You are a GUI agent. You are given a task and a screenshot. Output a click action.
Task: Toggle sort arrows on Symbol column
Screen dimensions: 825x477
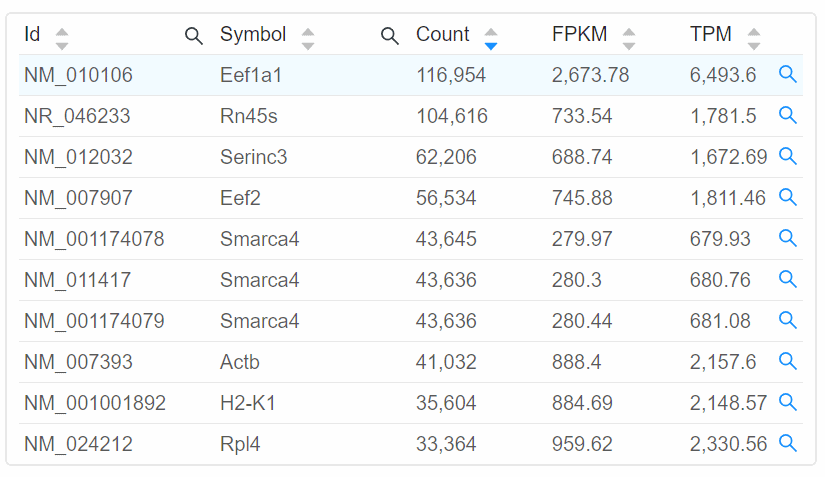(x=308, y=39)
